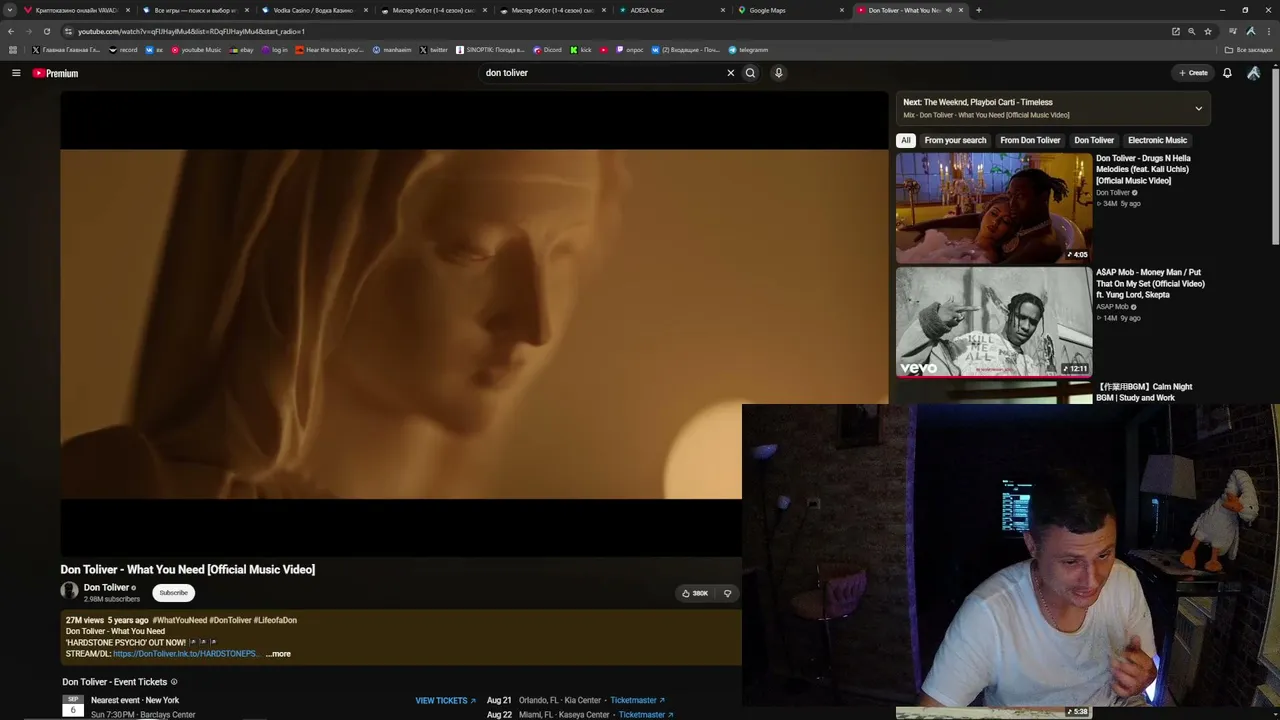The height and width of the screenshot is (720, 1280).
Task: Switch to the Vodka Casino tab
Action: (x=316, y=10)
